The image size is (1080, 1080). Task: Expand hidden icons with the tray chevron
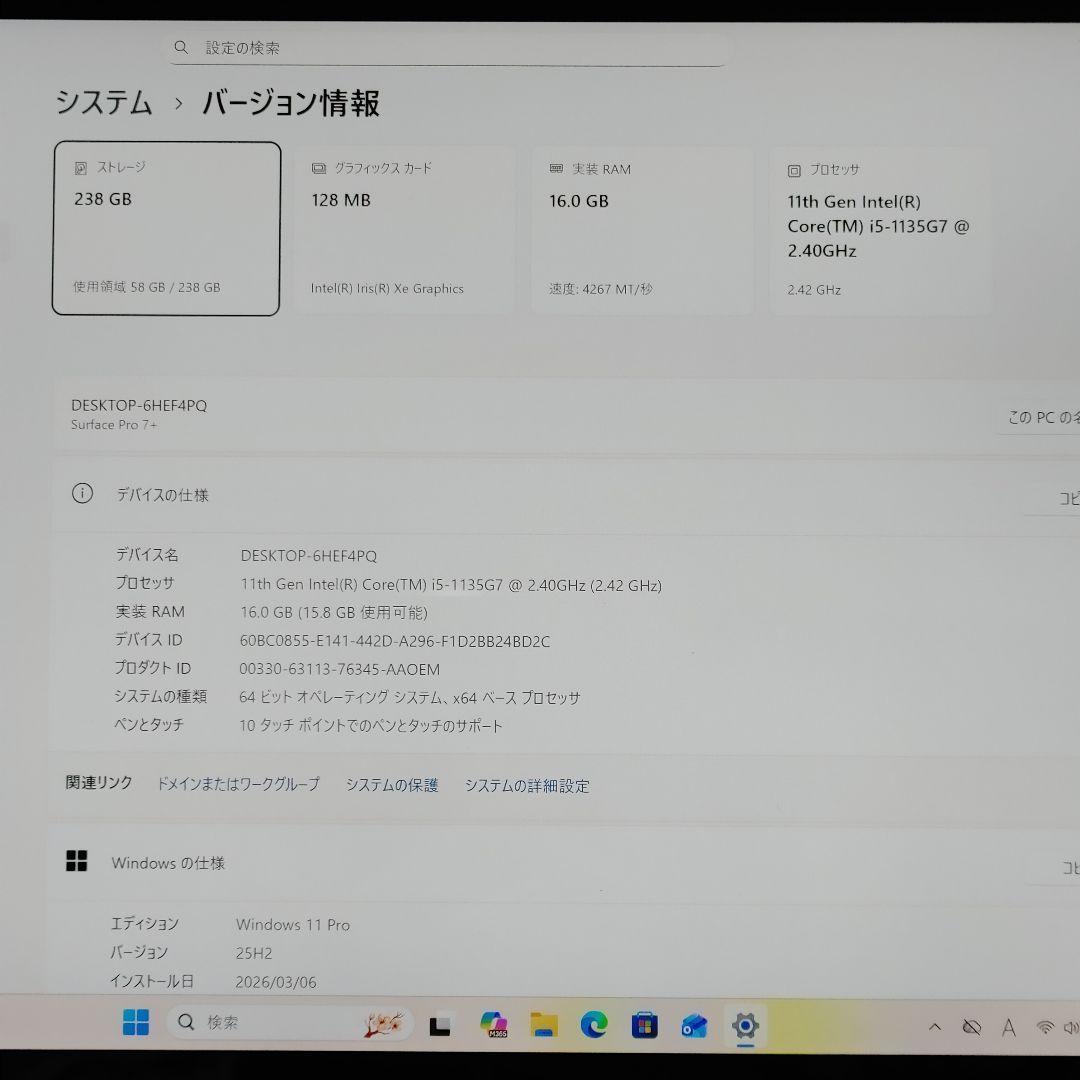[934, 1026]
